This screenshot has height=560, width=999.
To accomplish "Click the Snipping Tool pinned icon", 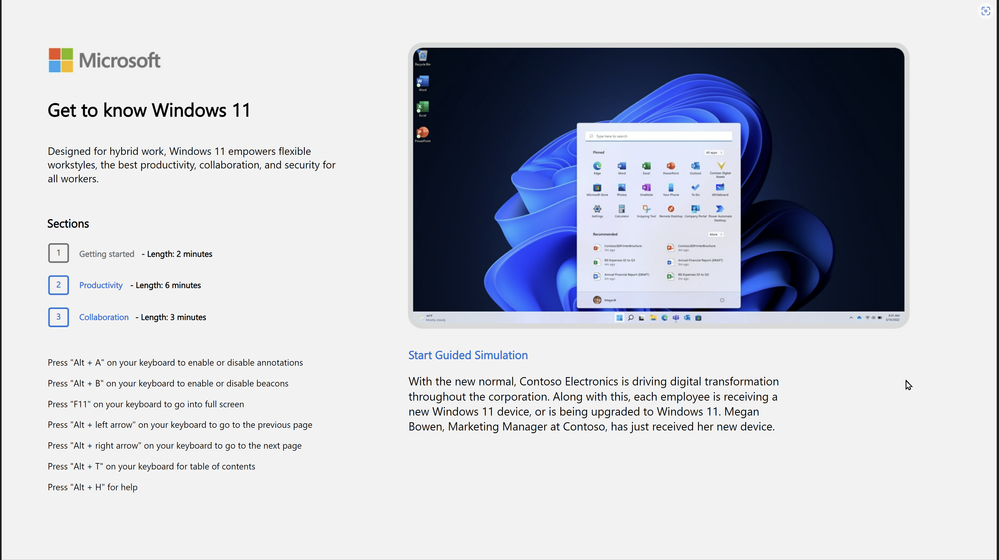I will coord(646,209).
